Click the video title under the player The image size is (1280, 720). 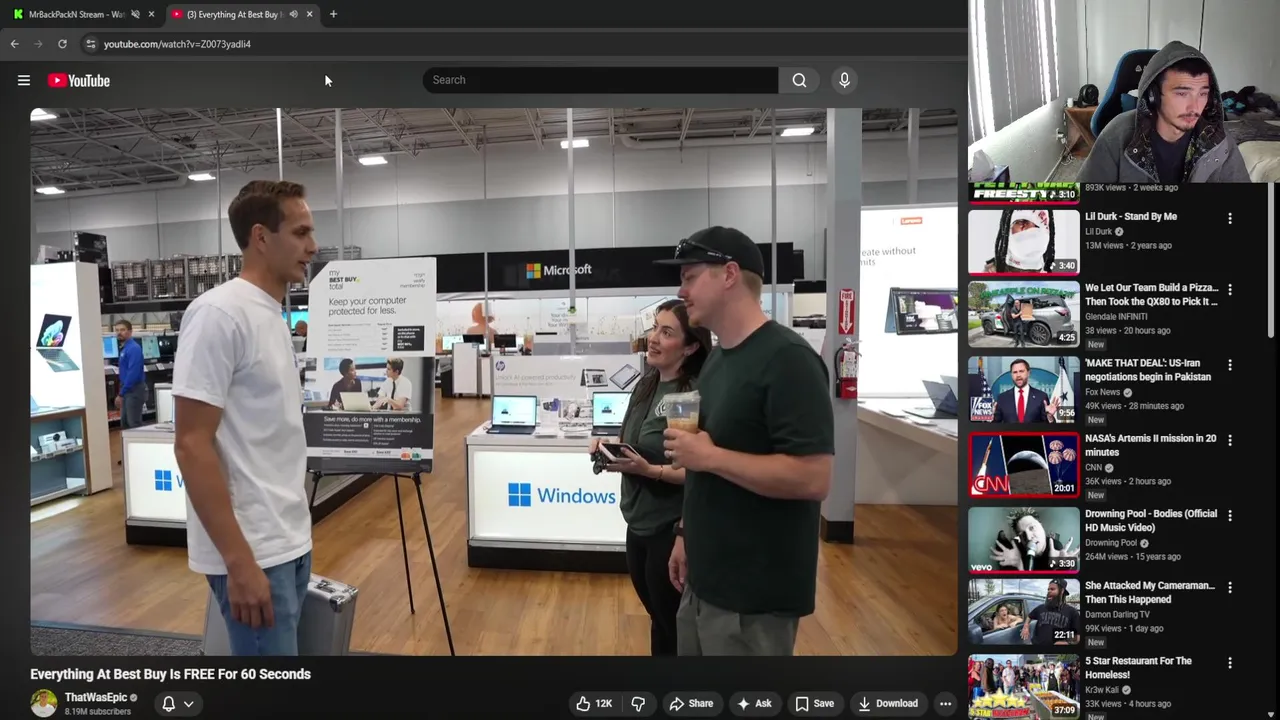point(170,674)
